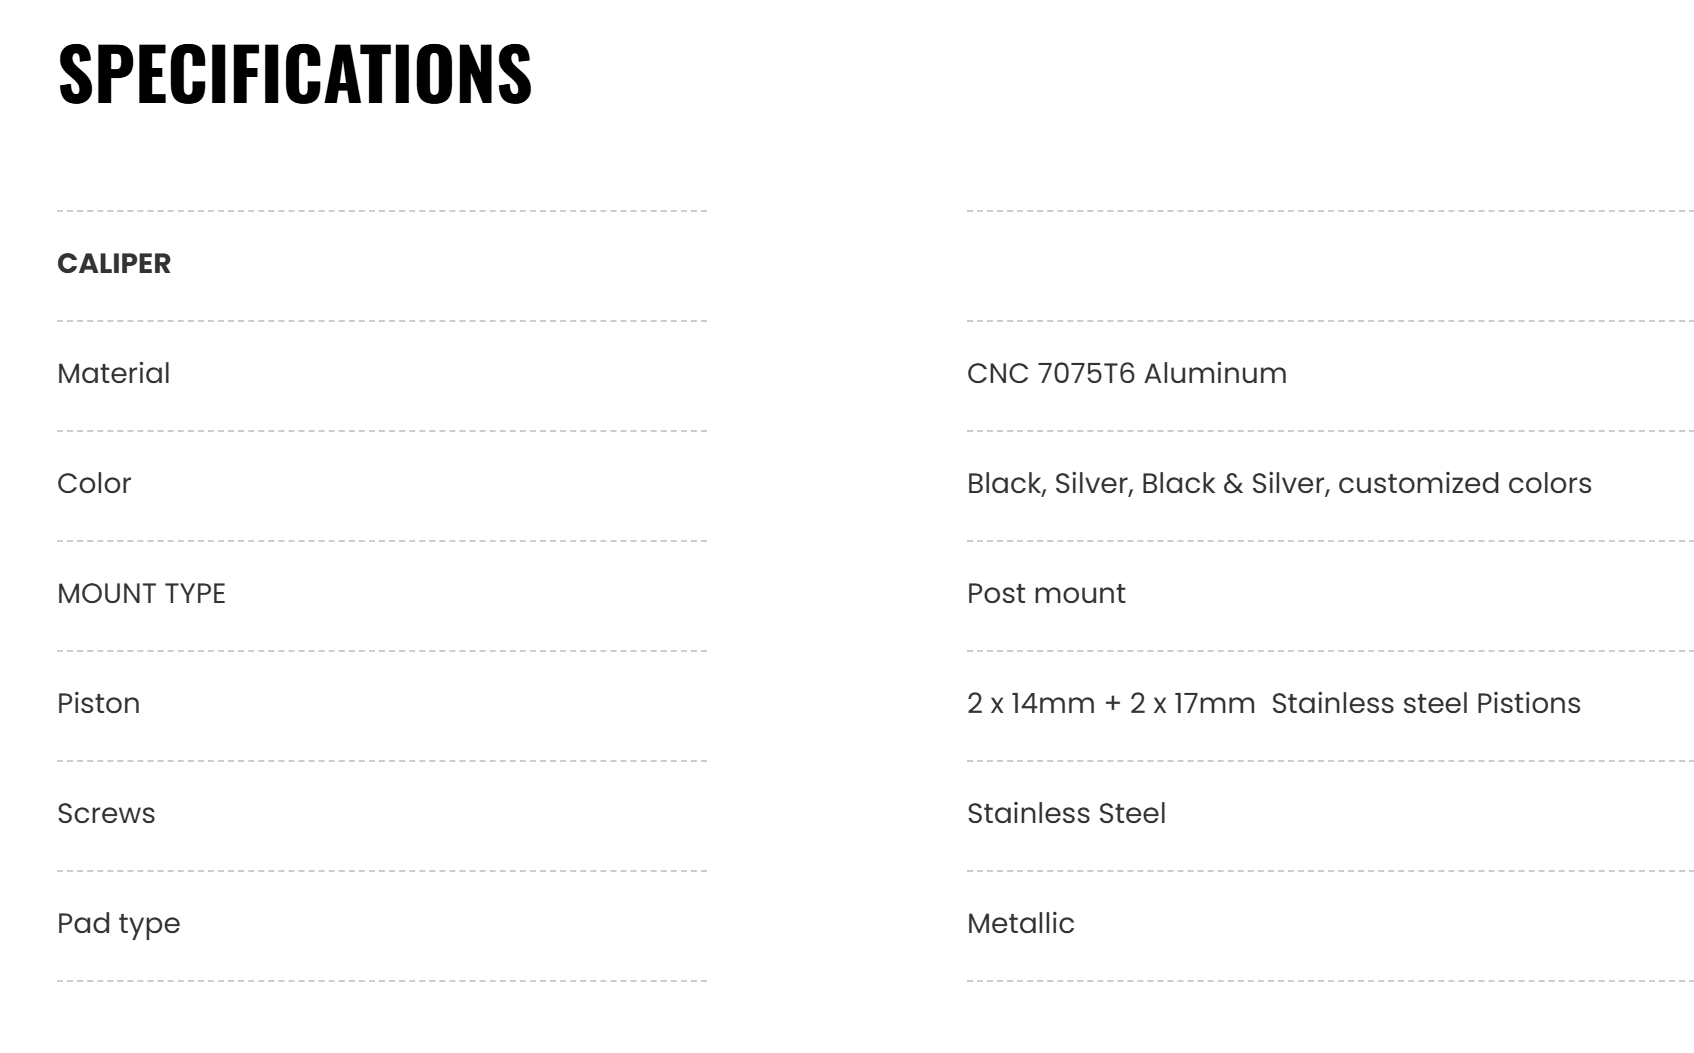Click the 'Stainless steel Pistions' text
Screen dimensions: 1694x1053
(1426, 704)
